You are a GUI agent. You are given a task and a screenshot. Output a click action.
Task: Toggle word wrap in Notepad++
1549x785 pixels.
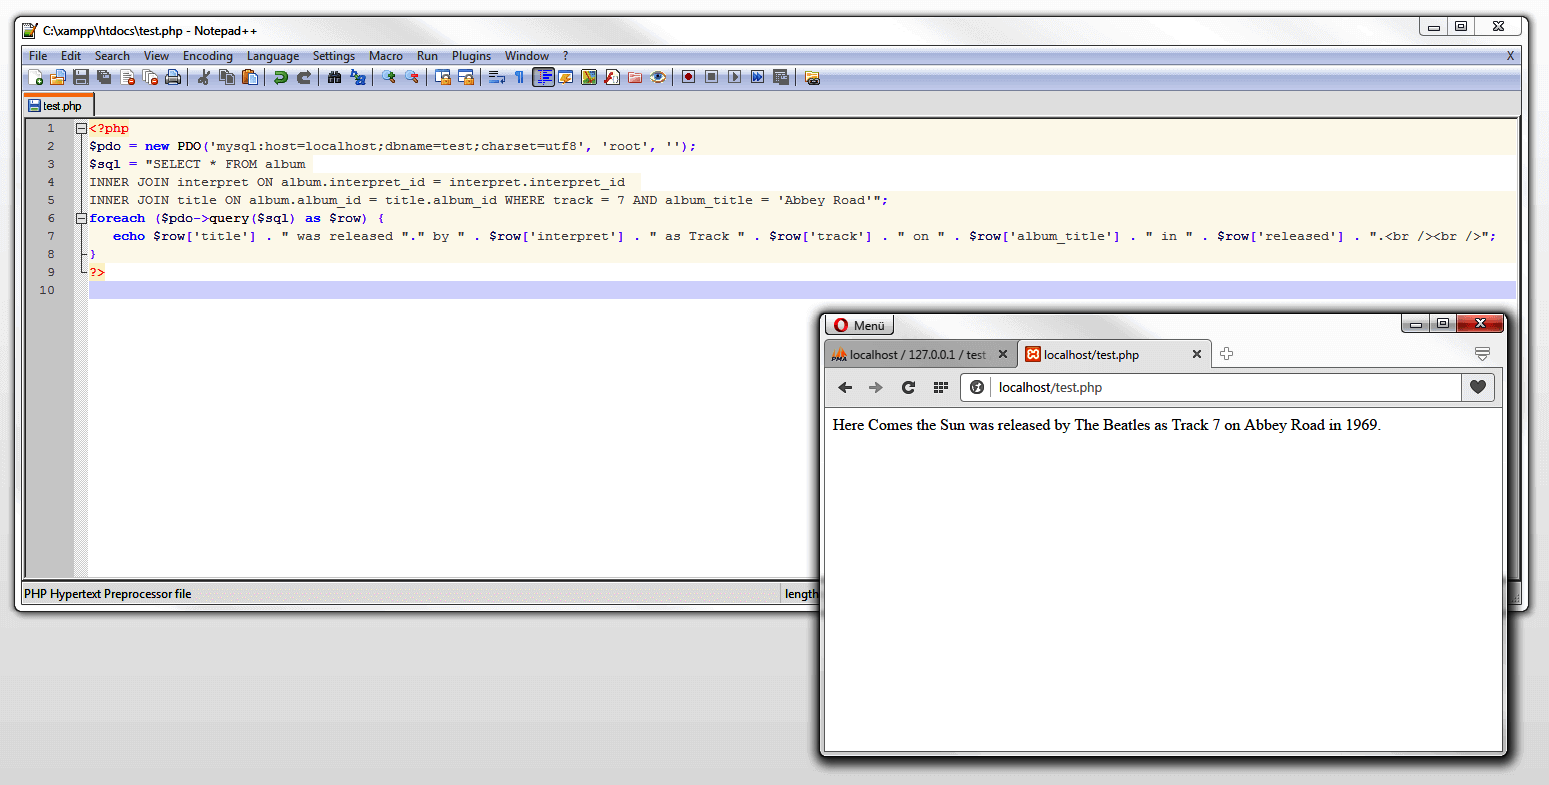click(497, 77)
